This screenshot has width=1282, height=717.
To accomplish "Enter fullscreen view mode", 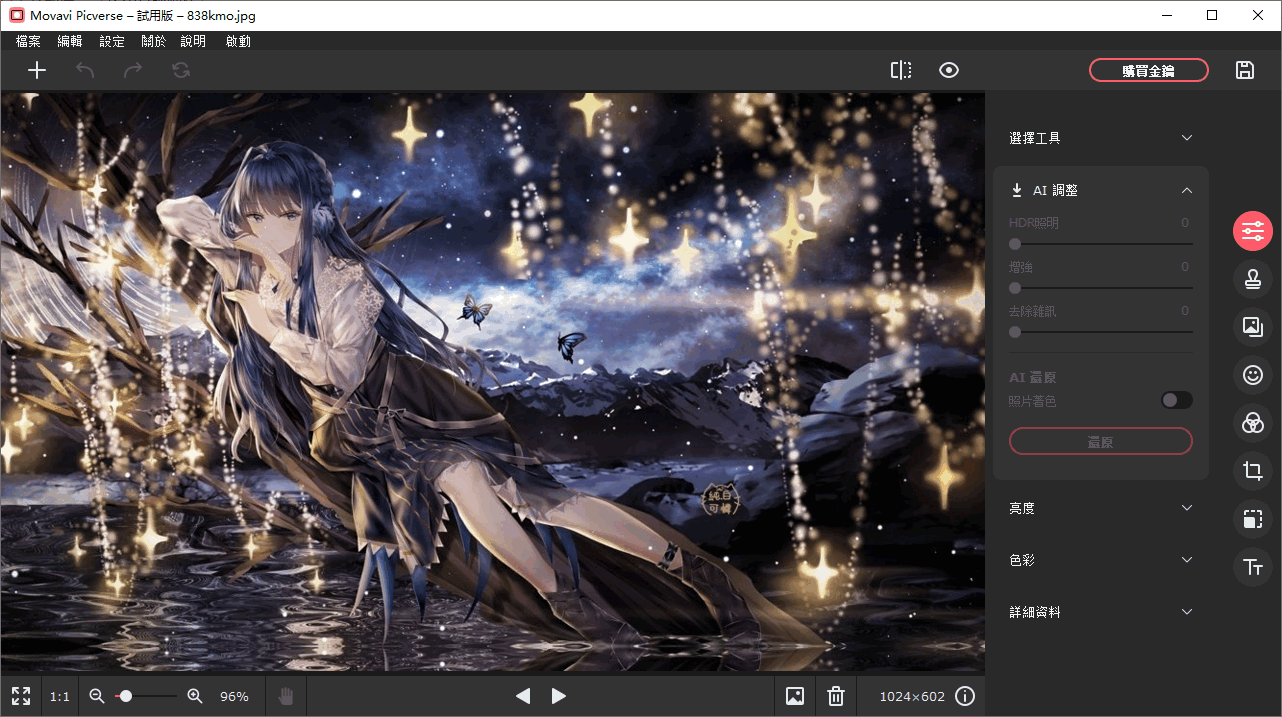I will pos(21,696).
